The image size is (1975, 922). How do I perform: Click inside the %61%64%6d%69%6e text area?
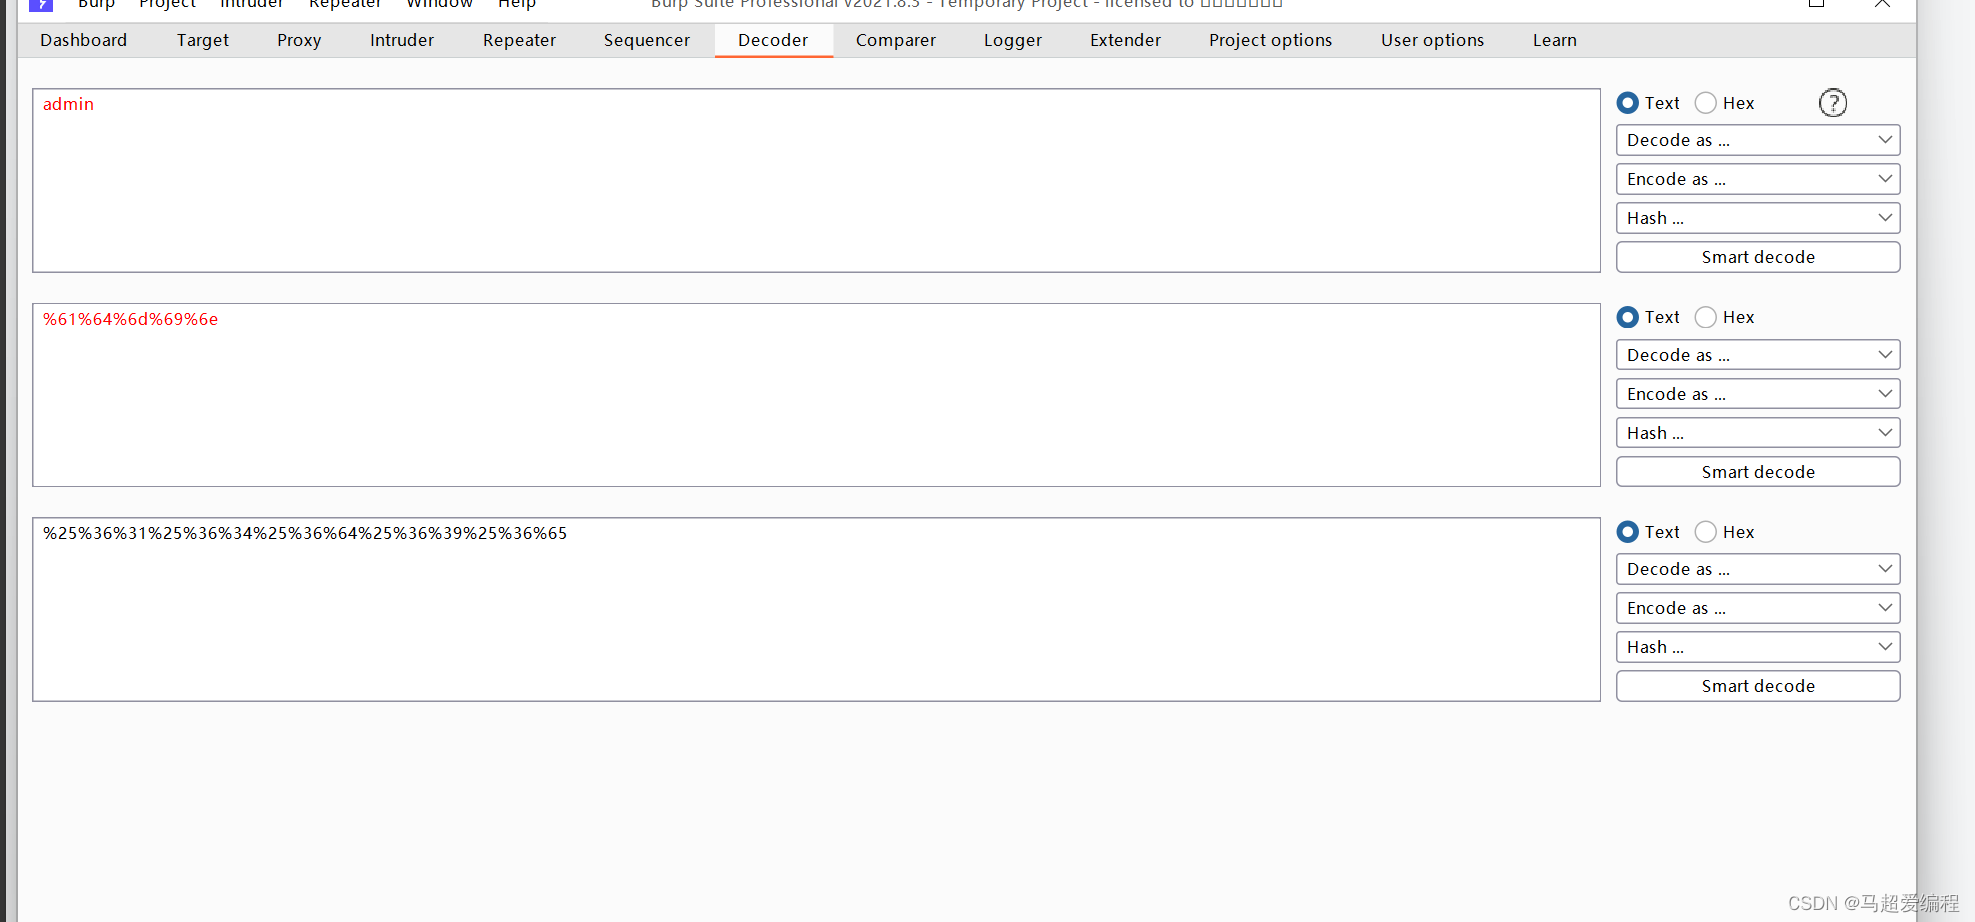click(816, 395)
